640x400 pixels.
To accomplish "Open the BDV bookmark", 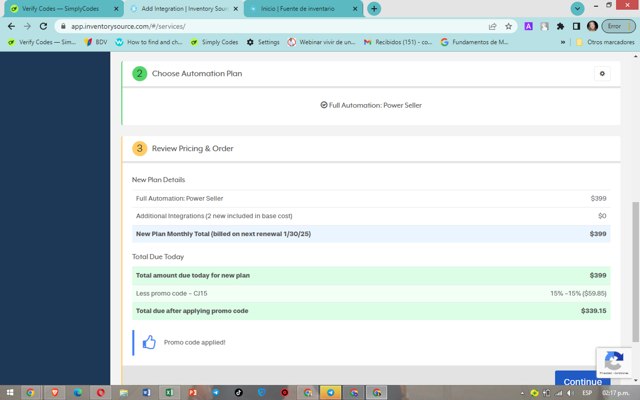I will [x=96, y=42].
